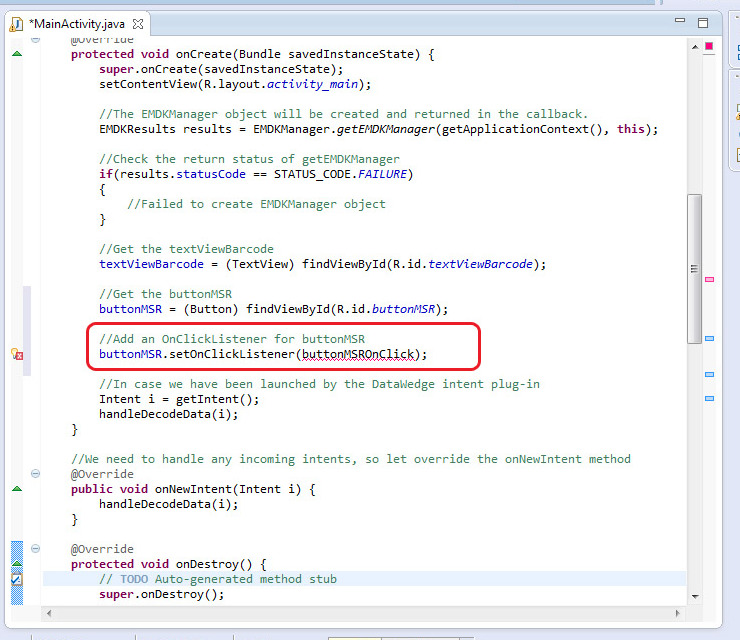Image resolution: width=740 pixels, height=640 pixels.
Task: Select the MainActivity.java editor tab
Action: tap(80, 22)
